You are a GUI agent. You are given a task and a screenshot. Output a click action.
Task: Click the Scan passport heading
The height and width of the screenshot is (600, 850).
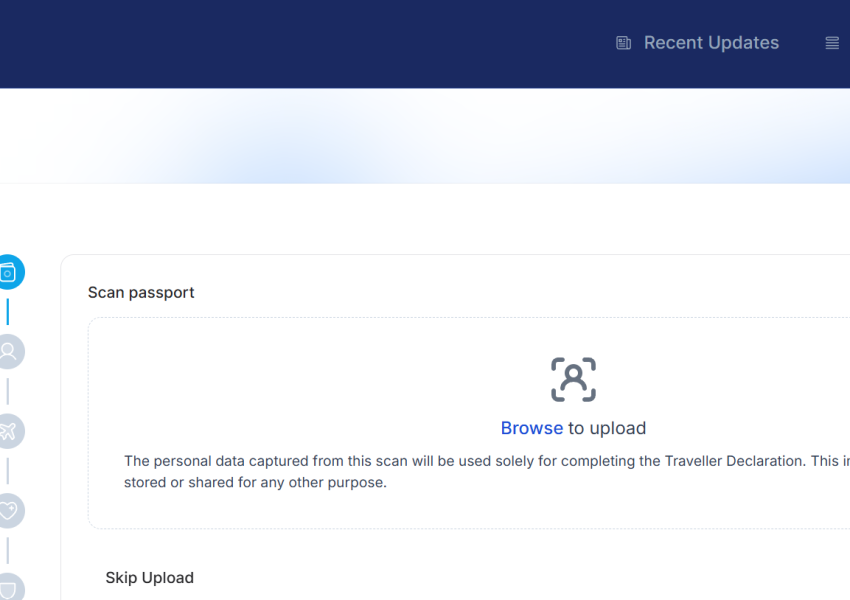(141, 293)
